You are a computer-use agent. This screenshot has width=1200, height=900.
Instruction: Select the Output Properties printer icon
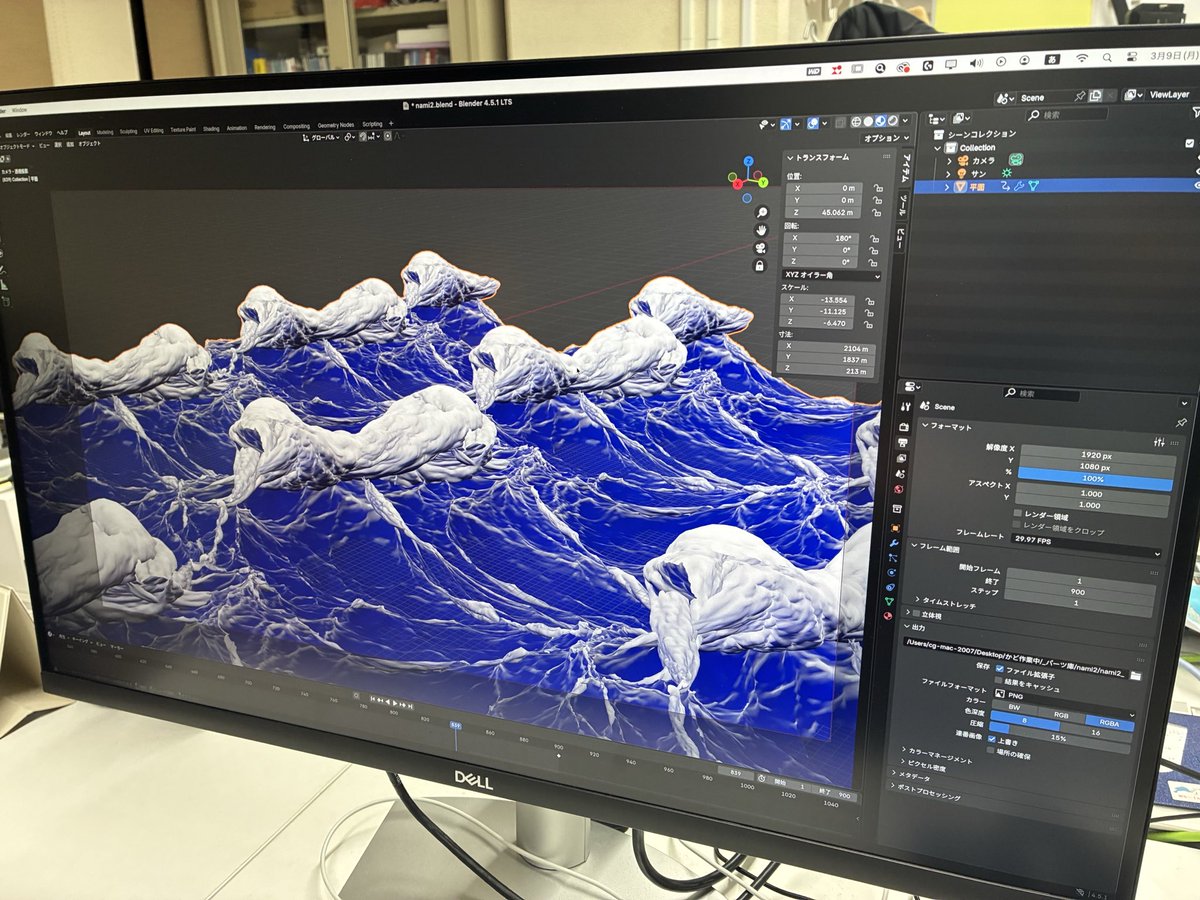[903, 441]
